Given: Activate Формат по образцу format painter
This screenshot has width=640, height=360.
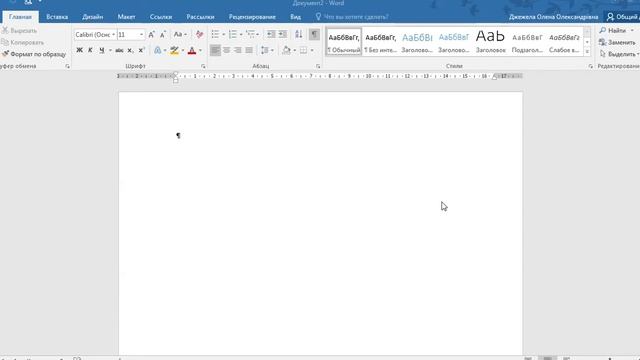Looking at the screenshot, I should 34,54.
